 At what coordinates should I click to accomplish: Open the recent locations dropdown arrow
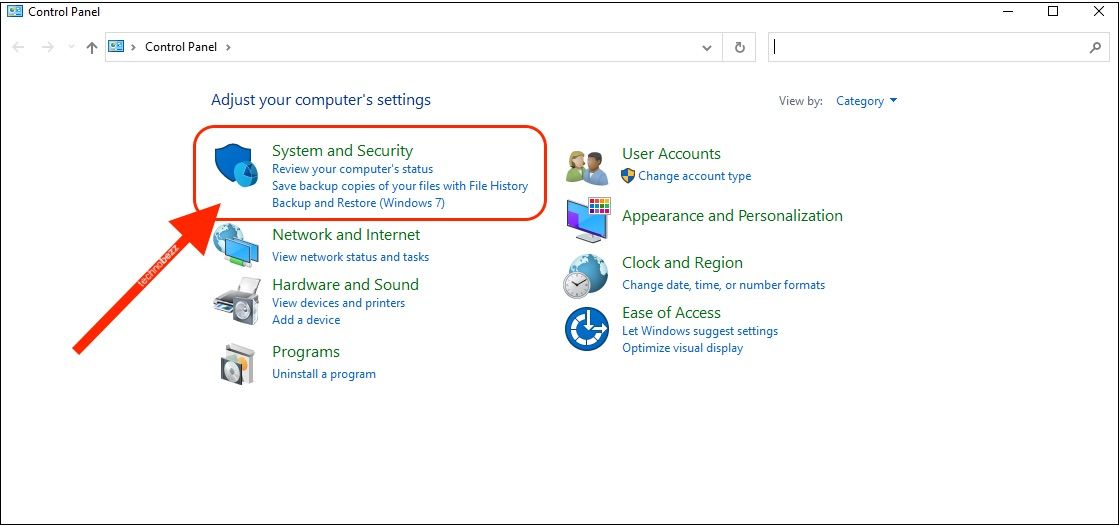point(70,47)
